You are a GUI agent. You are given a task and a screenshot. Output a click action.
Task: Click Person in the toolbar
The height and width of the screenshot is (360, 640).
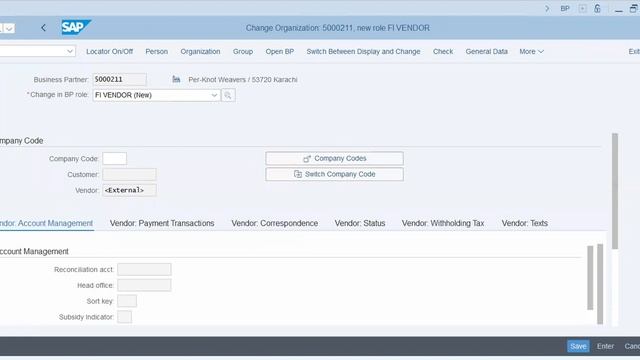coord(157,51)
